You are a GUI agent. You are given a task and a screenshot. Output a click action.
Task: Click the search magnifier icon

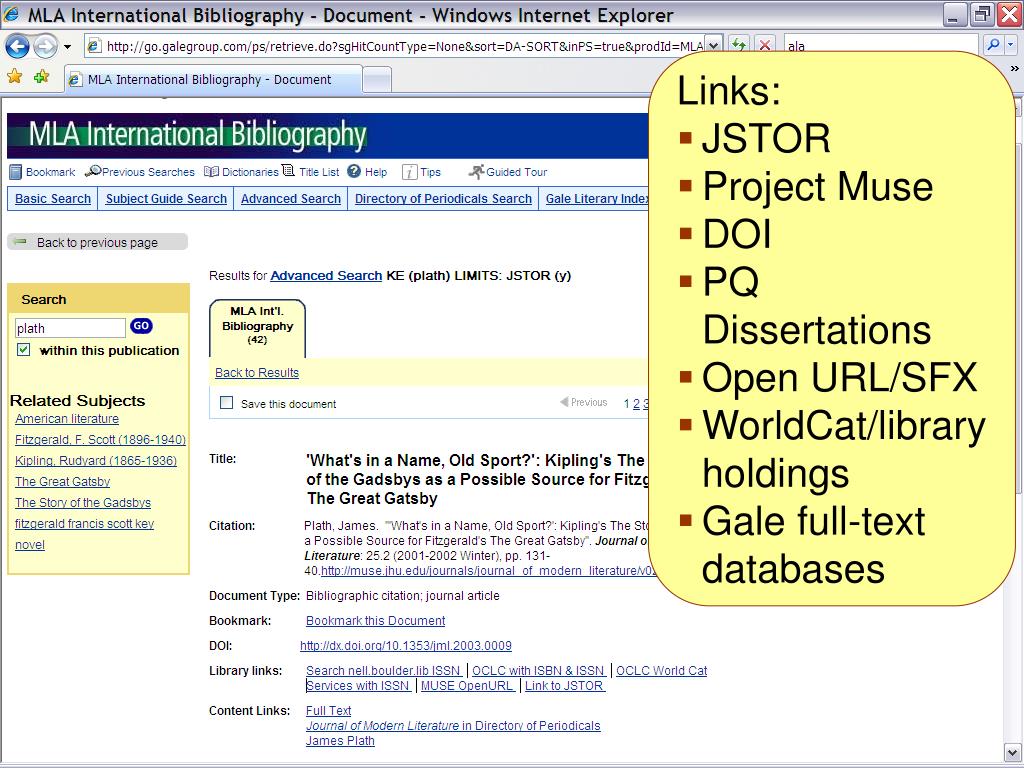tap(993, 45)
